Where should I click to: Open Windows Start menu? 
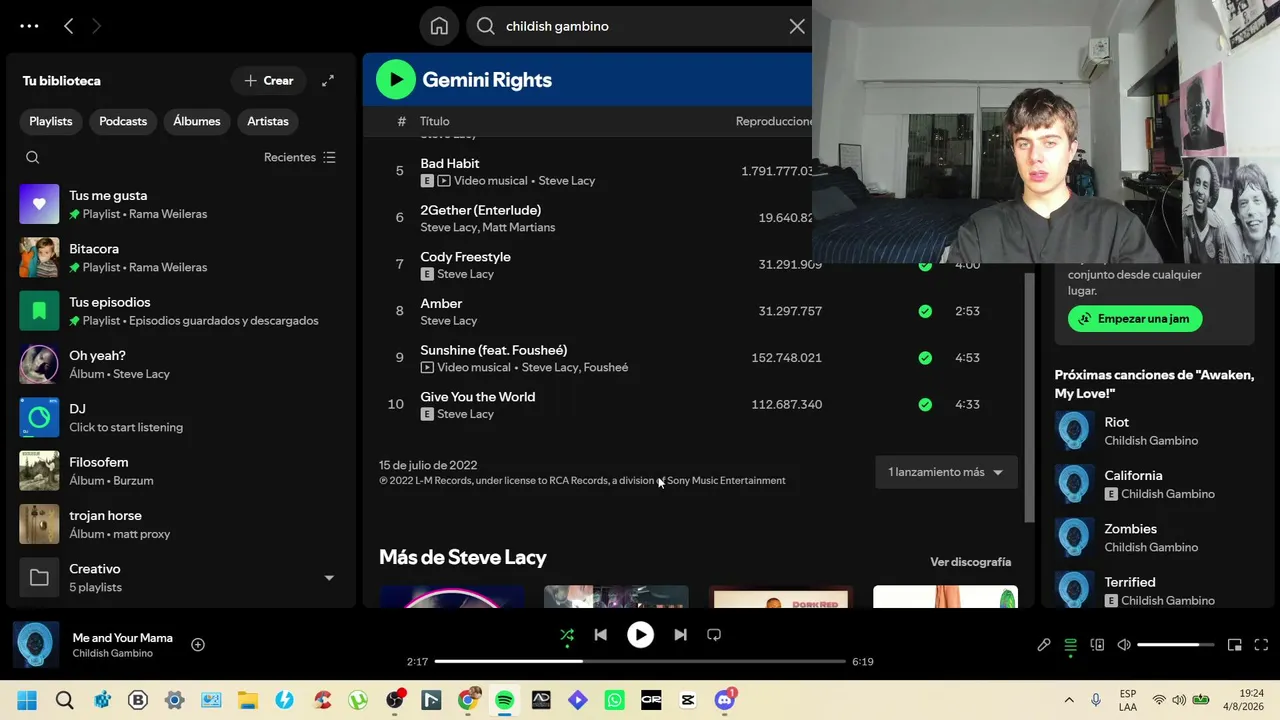pos(27,700)
